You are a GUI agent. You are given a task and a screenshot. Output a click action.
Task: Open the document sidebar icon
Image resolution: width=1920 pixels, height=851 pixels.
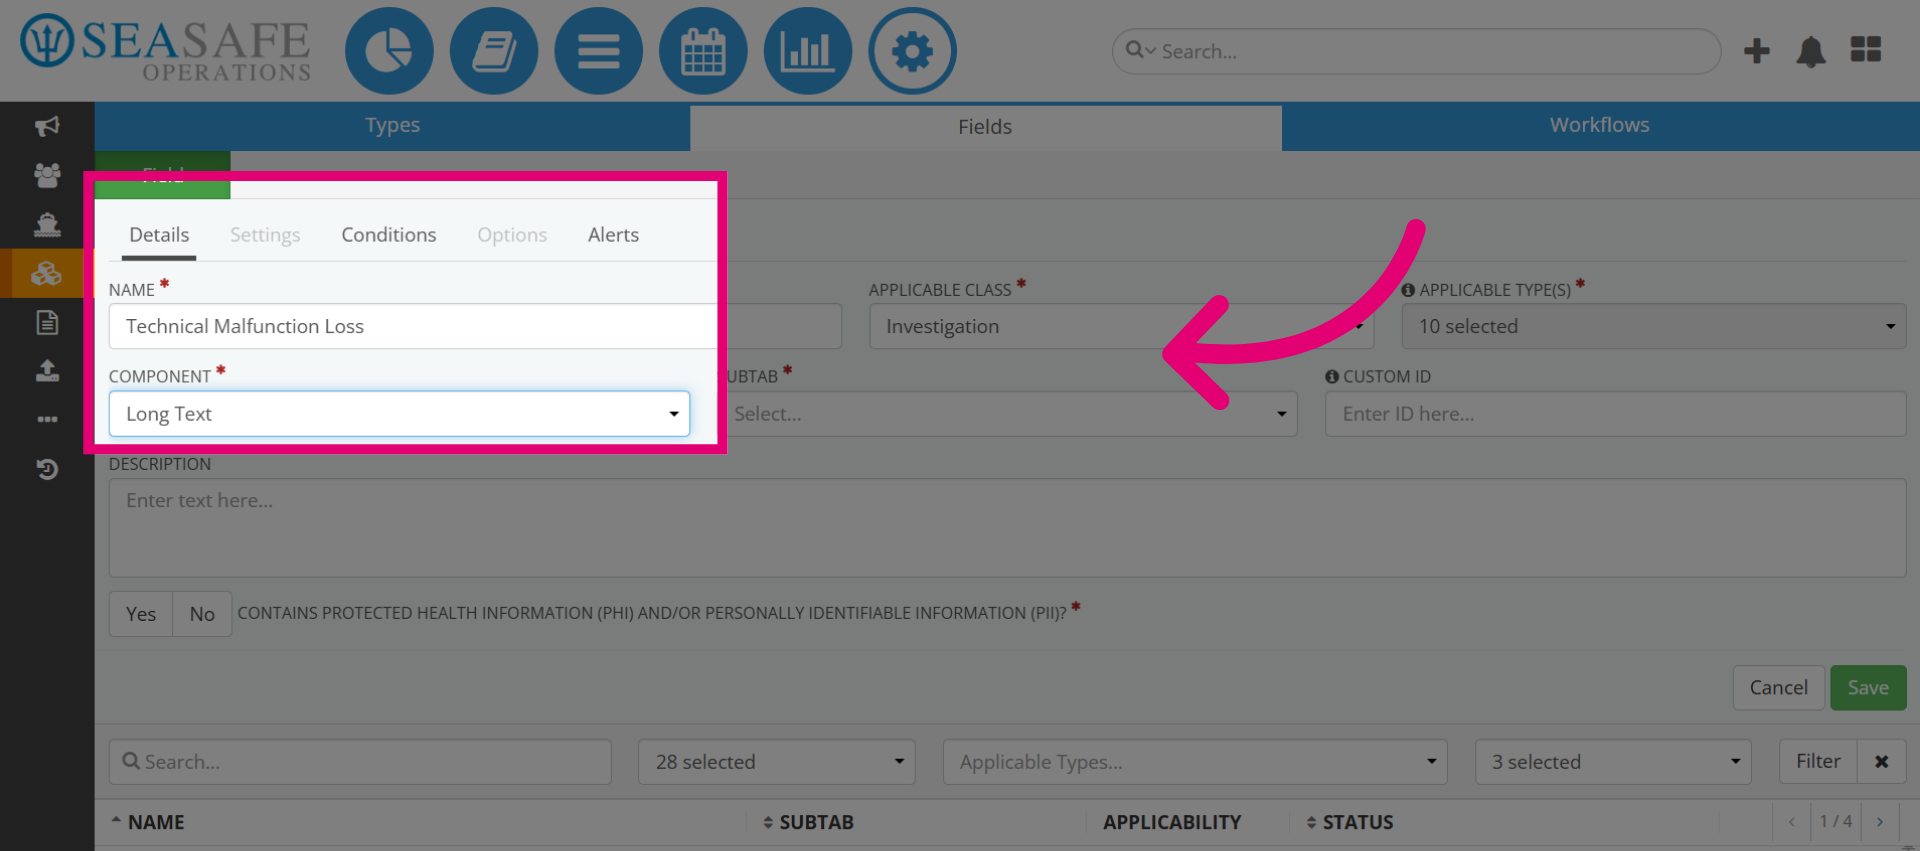point(47,322)
